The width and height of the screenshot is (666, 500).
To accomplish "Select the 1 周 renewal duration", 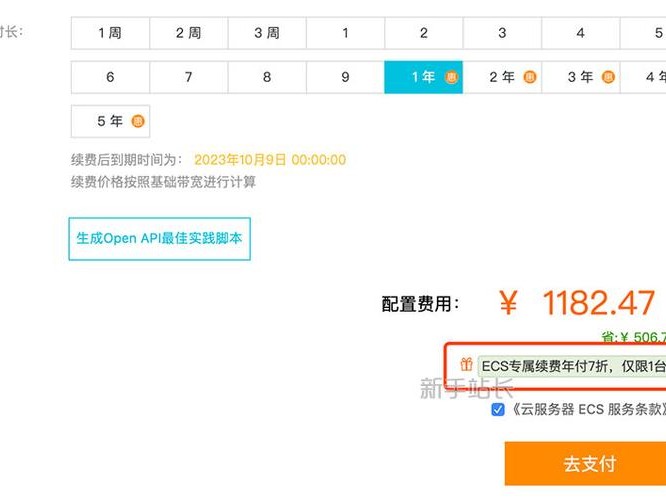I will [110, 33].
